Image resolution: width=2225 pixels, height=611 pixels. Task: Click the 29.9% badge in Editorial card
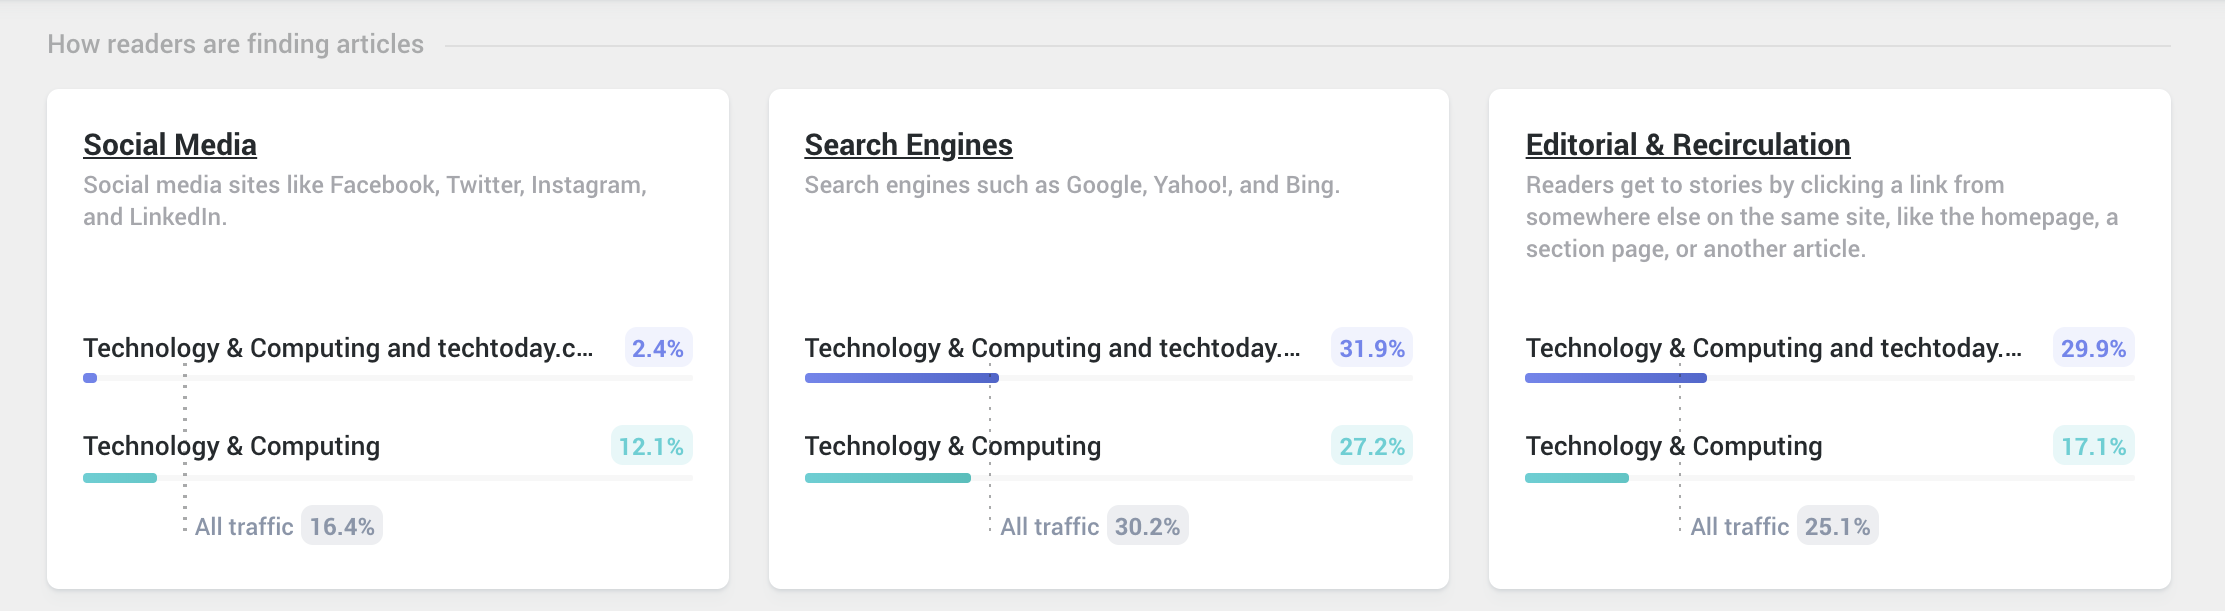[2093, 348]
